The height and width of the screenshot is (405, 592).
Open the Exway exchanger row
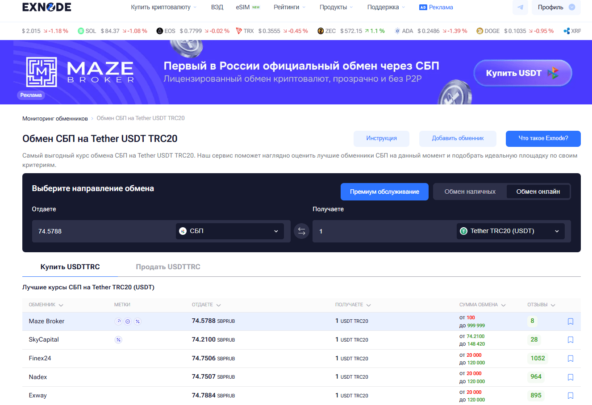point(301,395)
